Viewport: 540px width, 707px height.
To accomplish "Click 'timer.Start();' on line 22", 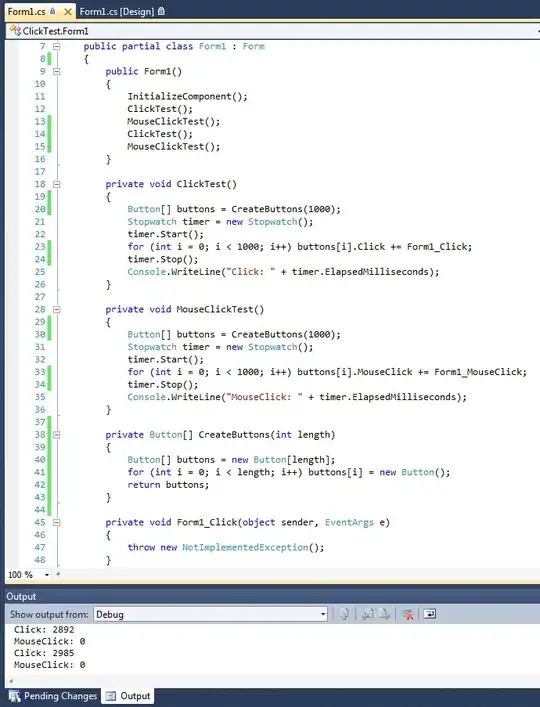I will point(165,234).
